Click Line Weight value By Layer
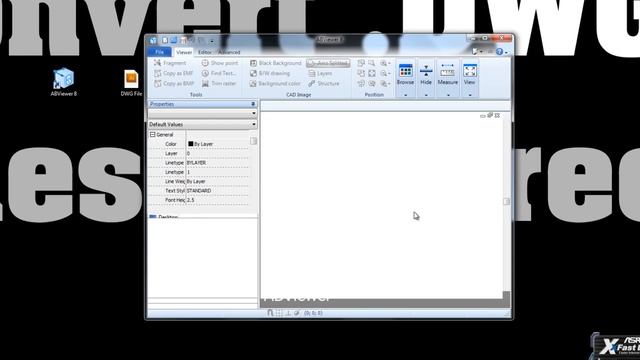Viewport: 640px width, 360px height. tap(217, 181)
